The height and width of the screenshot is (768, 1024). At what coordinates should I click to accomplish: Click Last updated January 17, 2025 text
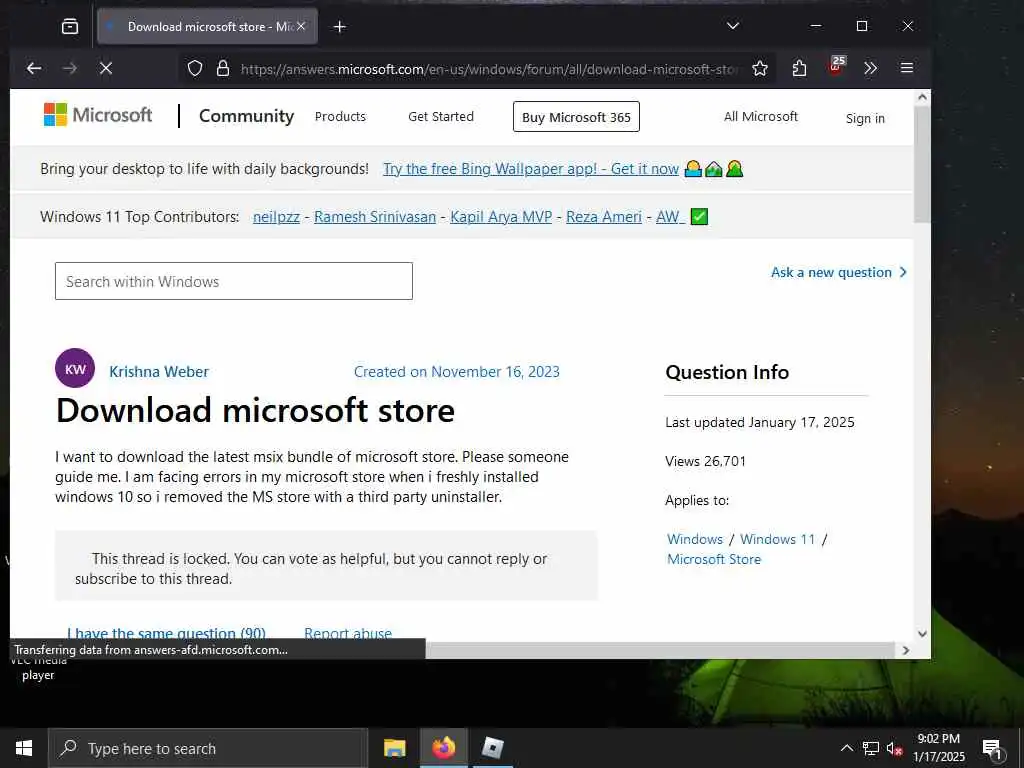[760, 423]
